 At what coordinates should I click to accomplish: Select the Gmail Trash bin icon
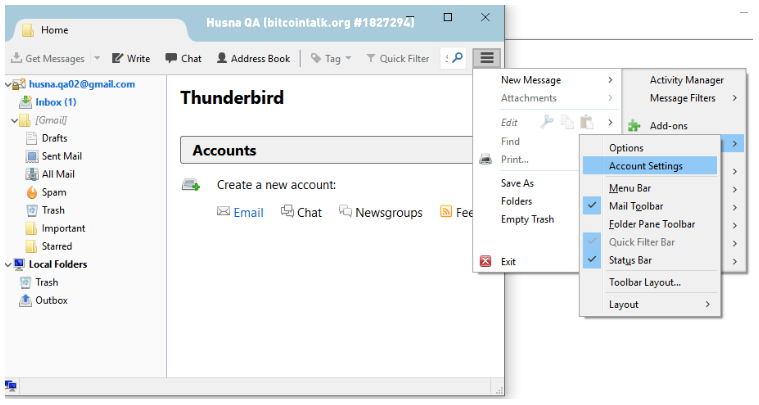tap(31, 210)
